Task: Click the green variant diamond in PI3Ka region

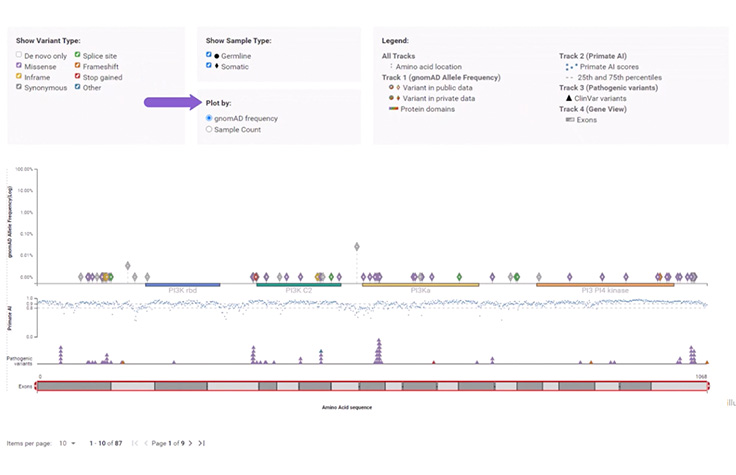Action: click(459, 276)
